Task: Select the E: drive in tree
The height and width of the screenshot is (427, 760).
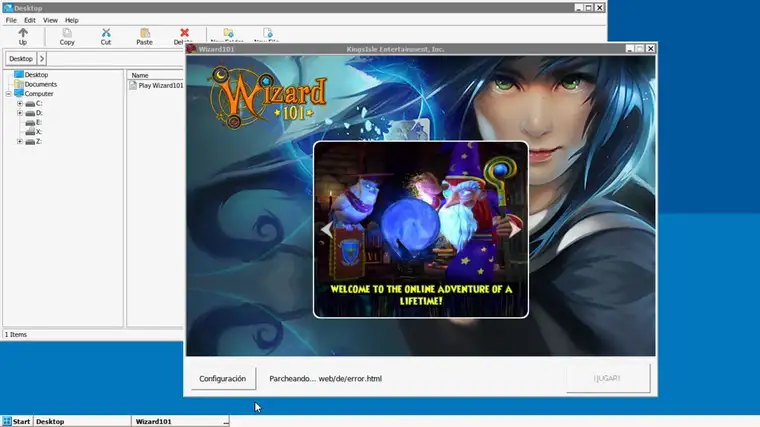Action: tap(39, 122)
